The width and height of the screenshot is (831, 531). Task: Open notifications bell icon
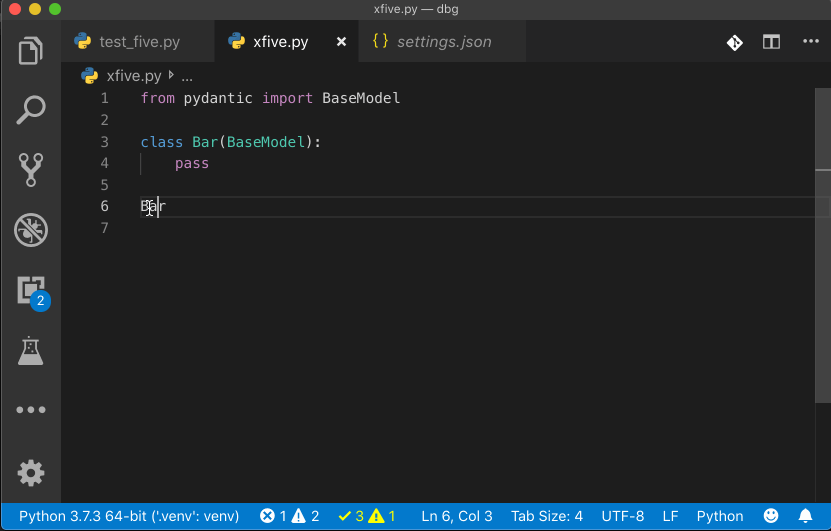click(805, 515)
